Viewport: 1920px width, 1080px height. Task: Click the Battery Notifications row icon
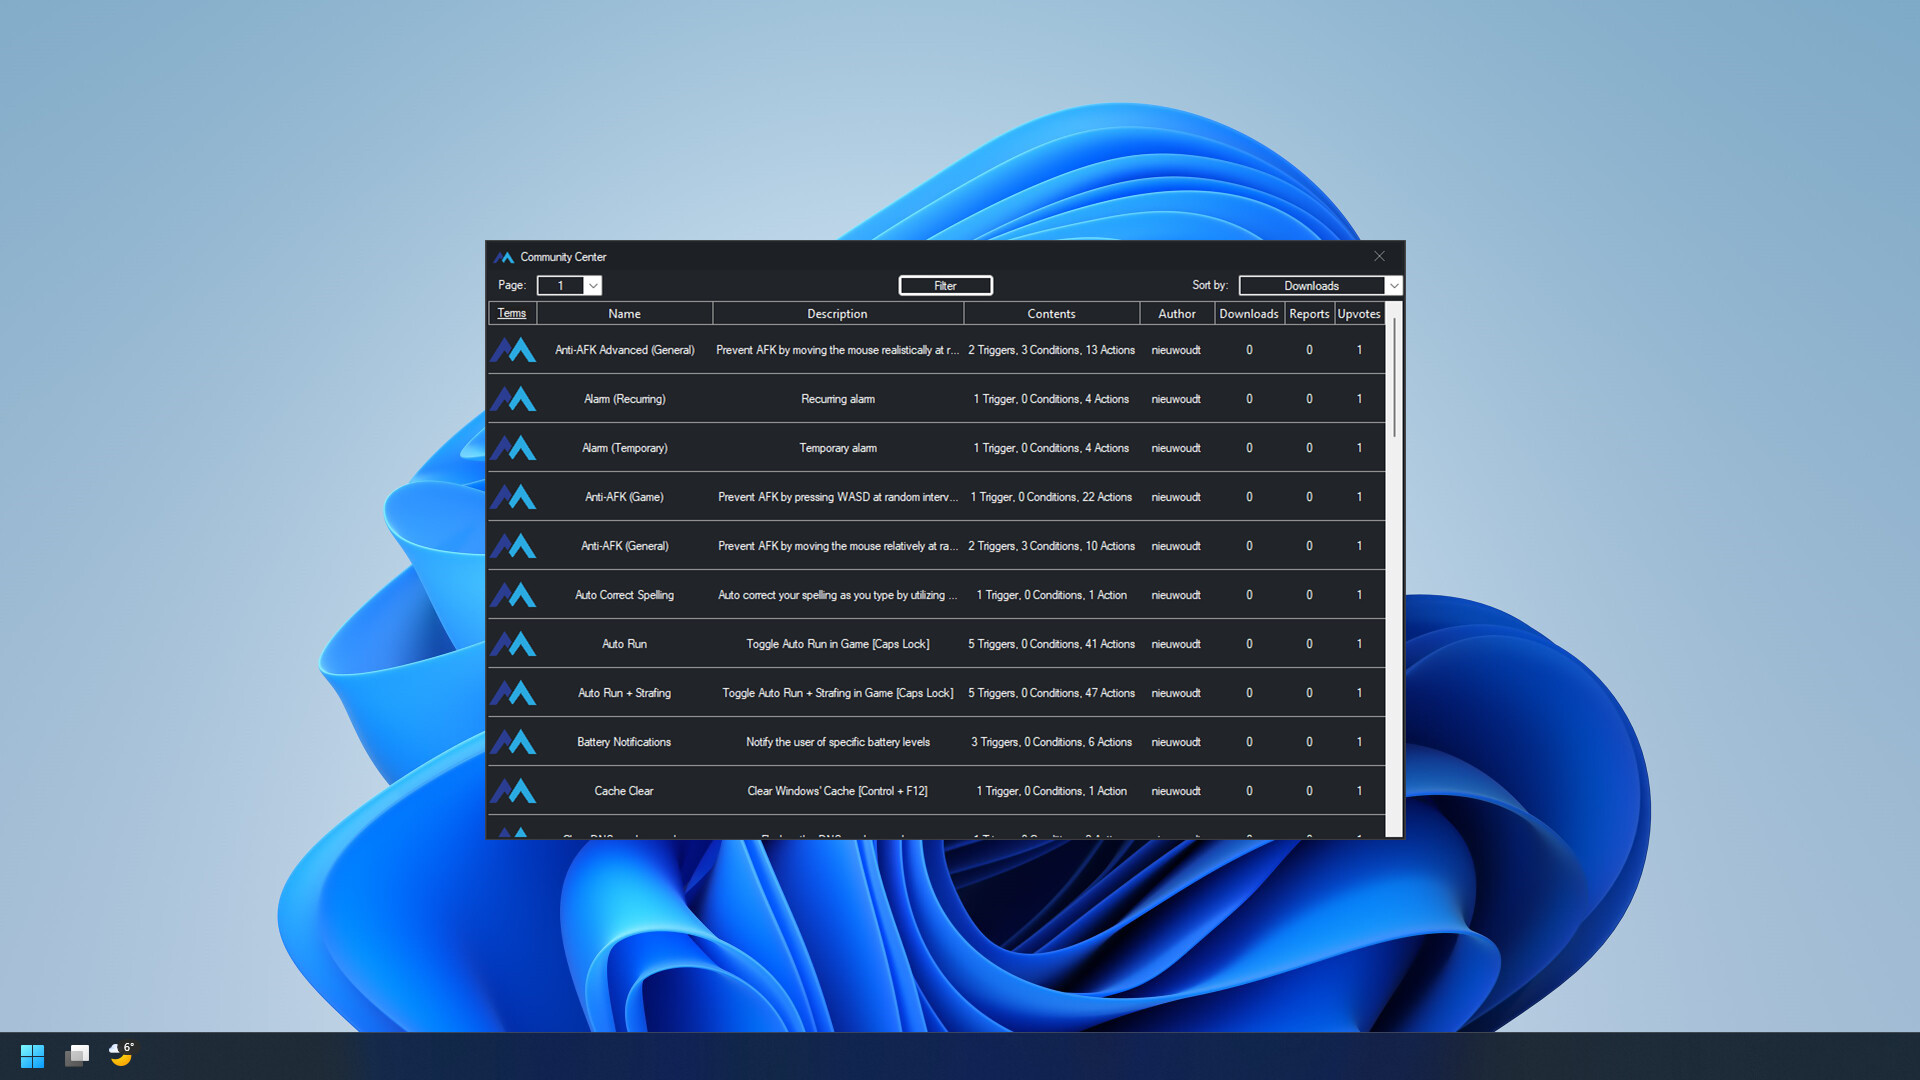click(x=513, y=741)
